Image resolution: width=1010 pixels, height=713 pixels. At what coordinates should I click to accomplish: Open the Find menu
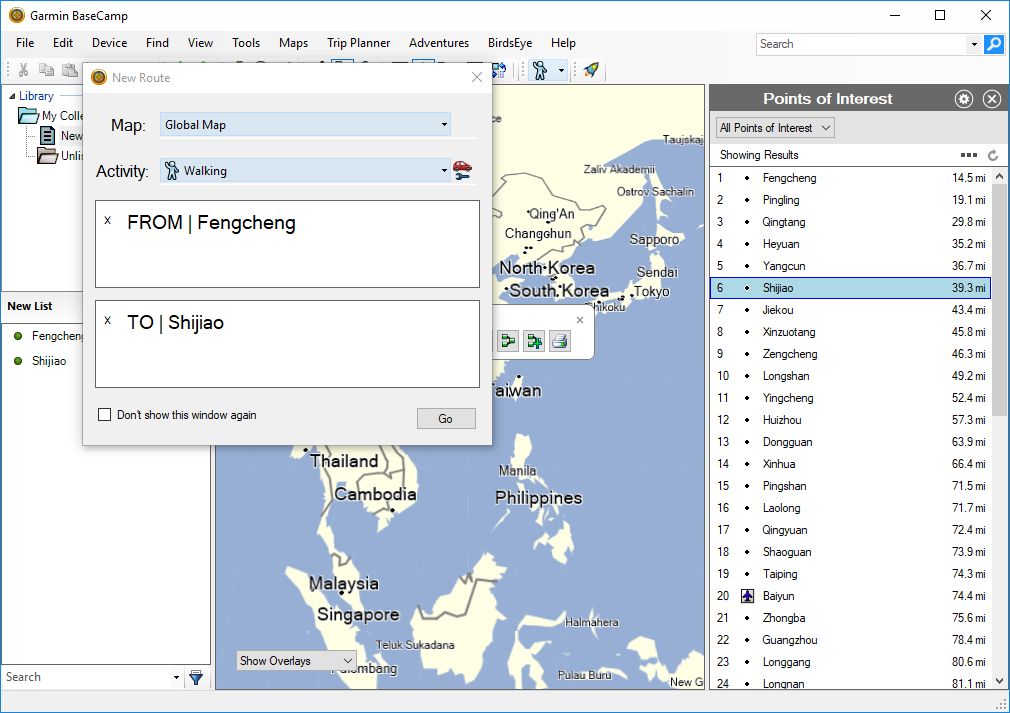tap(157, 43)
